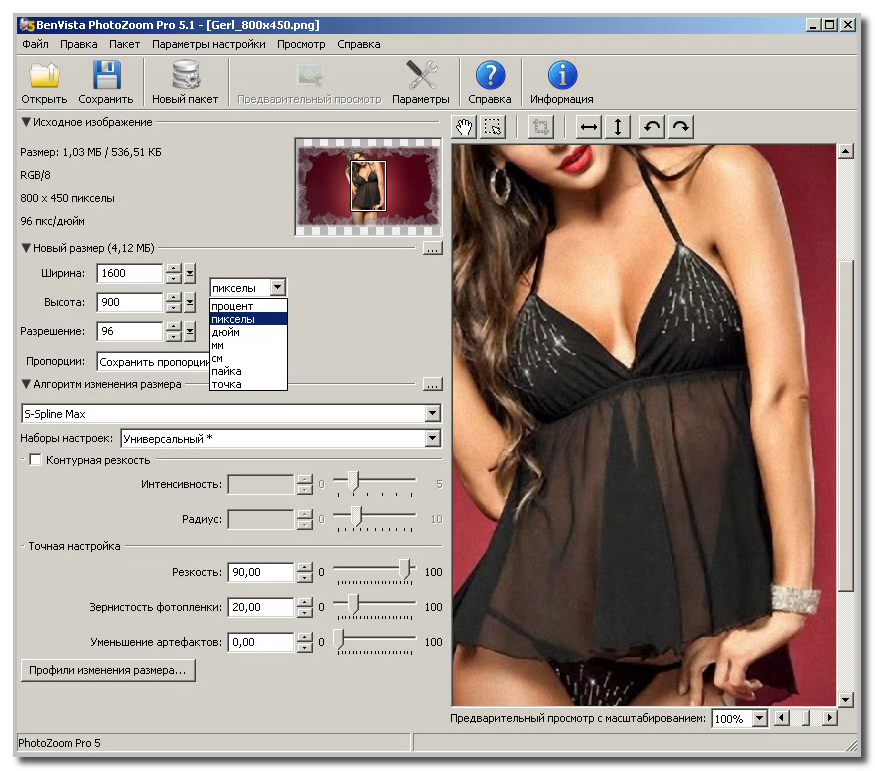Image resolution: width=875 pixels, height=771 pixels.
Task: Choose точка in units list
Action: (248, 384)
